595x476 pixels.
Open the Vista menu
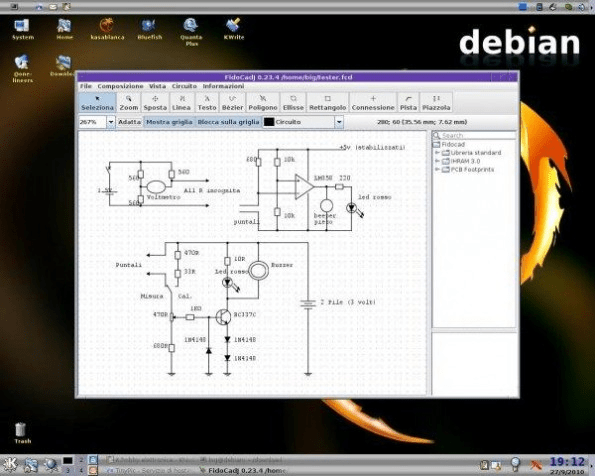click(x=157, y=86)
